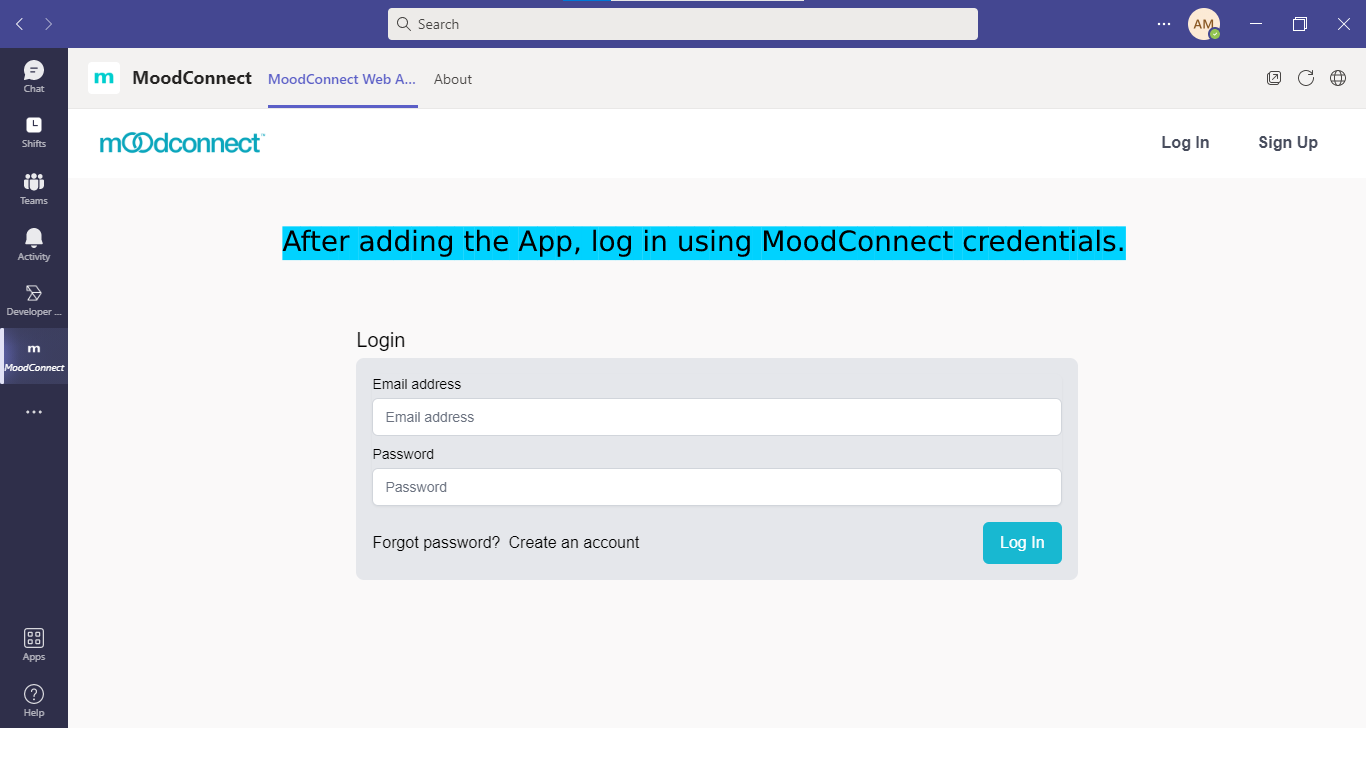
Task: Click the Create an account link
Action: pos(574,543)
